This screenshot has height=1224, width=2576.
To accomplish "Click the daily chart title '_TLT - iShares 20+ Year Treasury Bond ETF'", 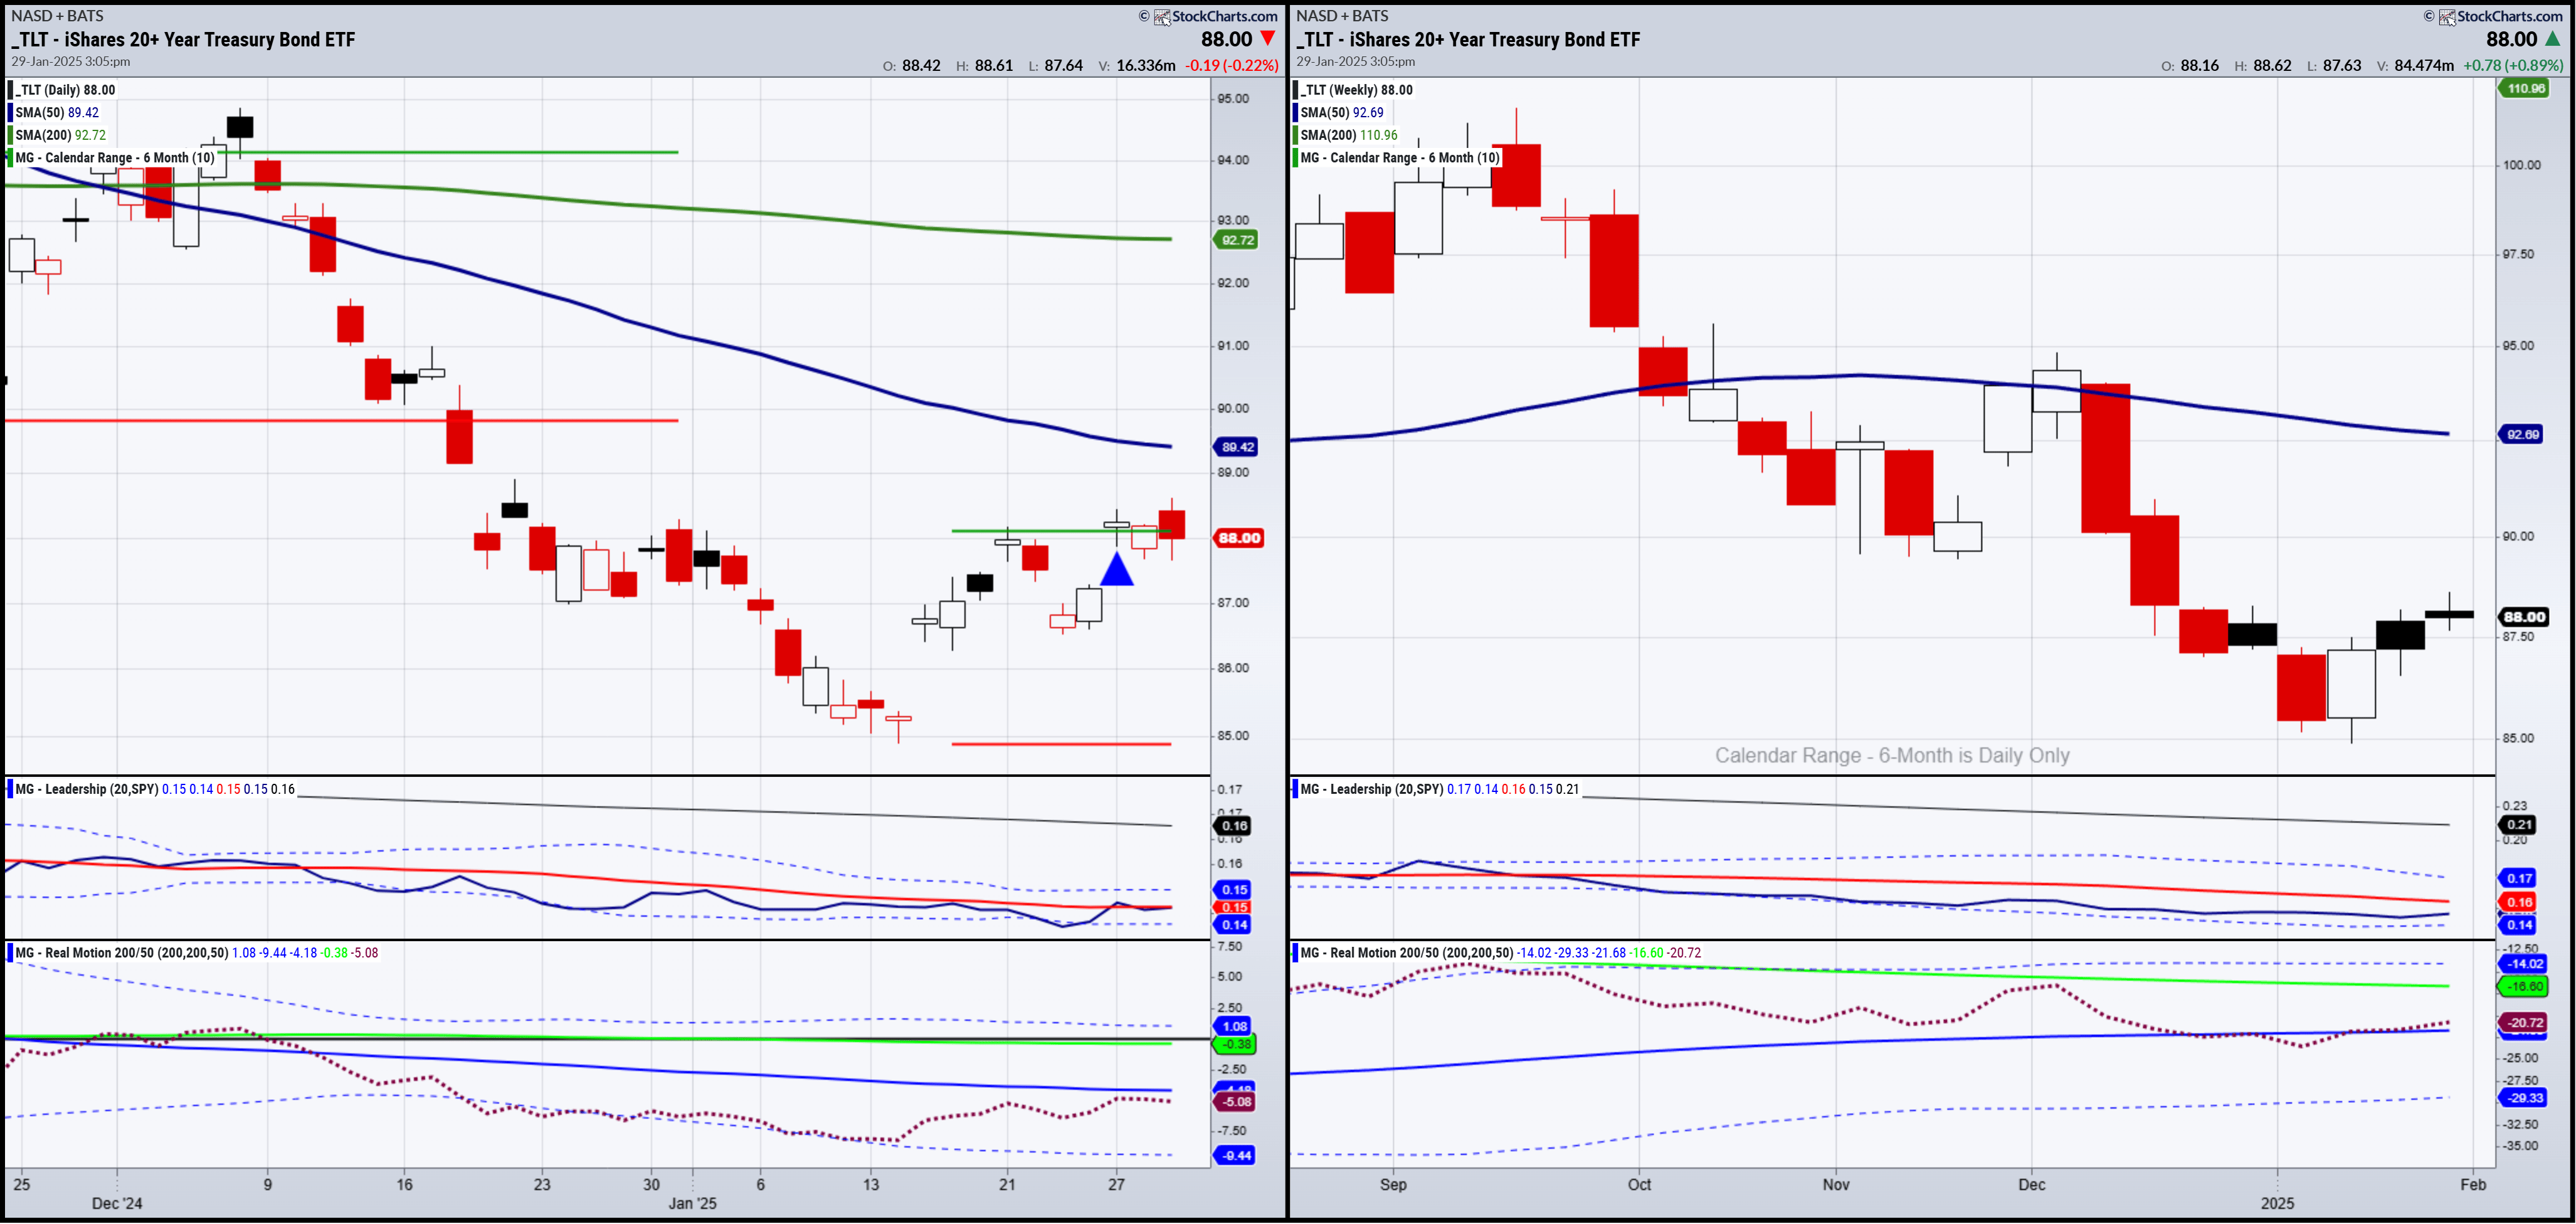I will click(x=183, y=40).
